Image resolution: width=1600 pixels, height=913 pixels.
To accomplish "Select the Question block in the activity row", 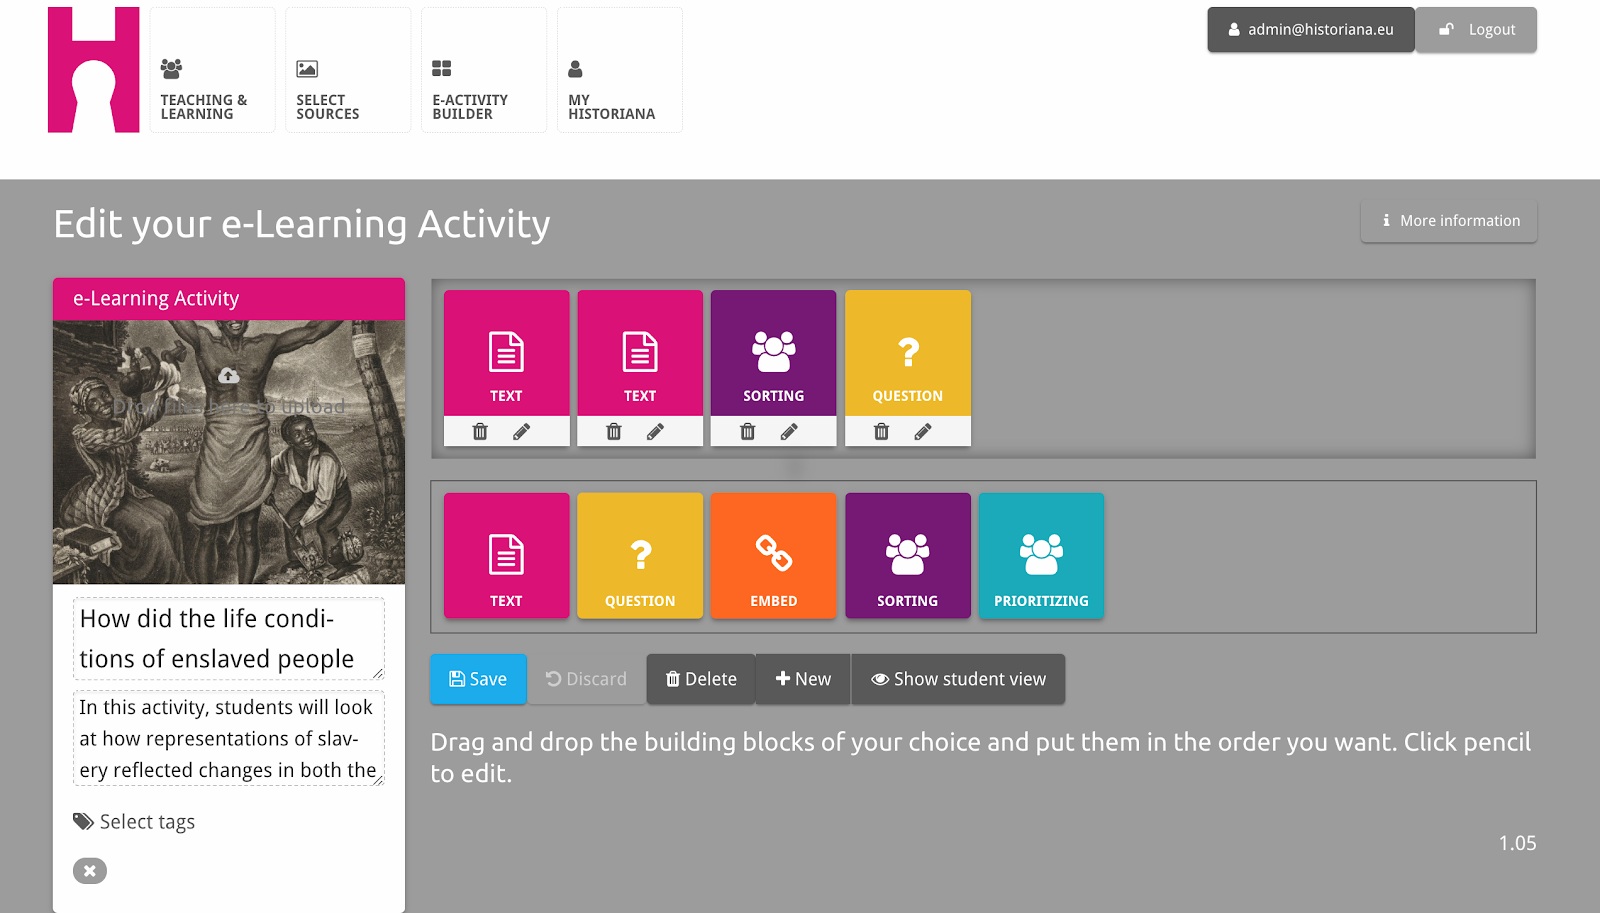I will click(x=908, y=353).
